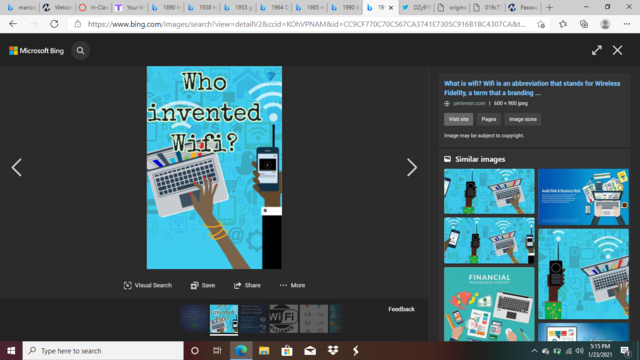Image resolution: width=640 pixels, height=360 pixels.
Task: Click the Pages button
Action: (x=489, y=119)
